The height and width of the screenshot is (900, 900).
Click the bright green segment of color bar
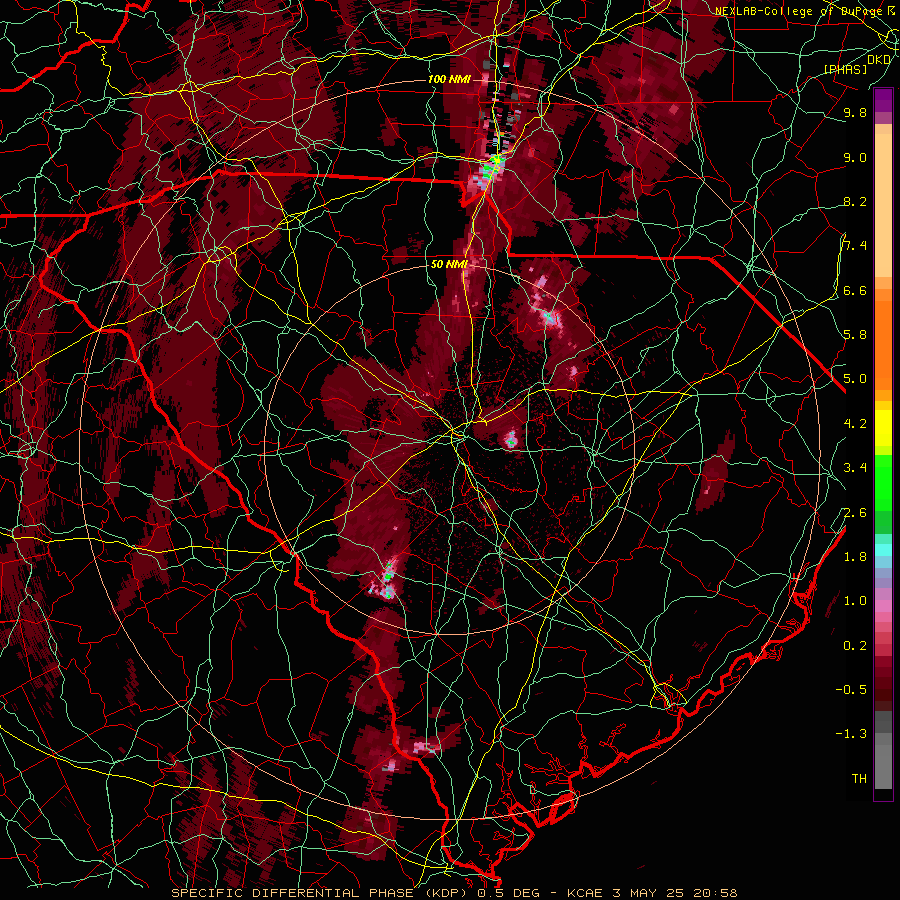[x=883, y=482]
